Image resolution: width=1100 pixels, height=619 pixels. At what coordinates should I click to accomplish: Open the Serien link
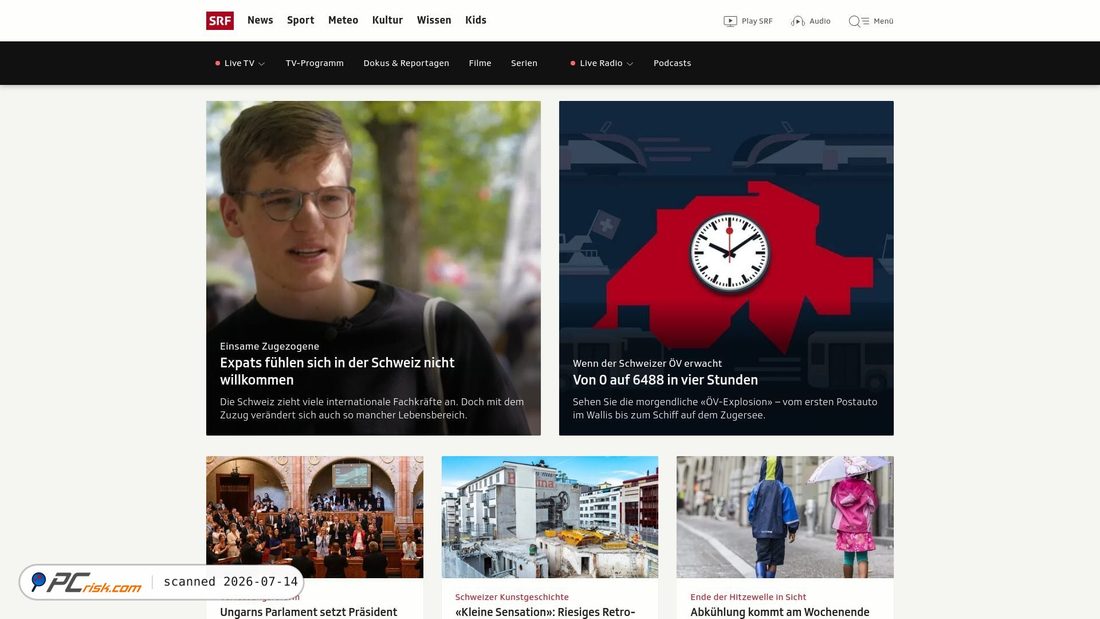pyautogui.click(x=524, y=63)
